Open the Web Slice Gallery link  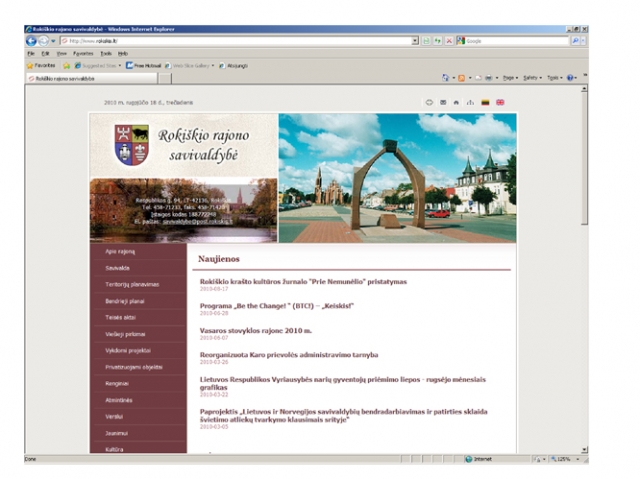[x=190, y=66]
